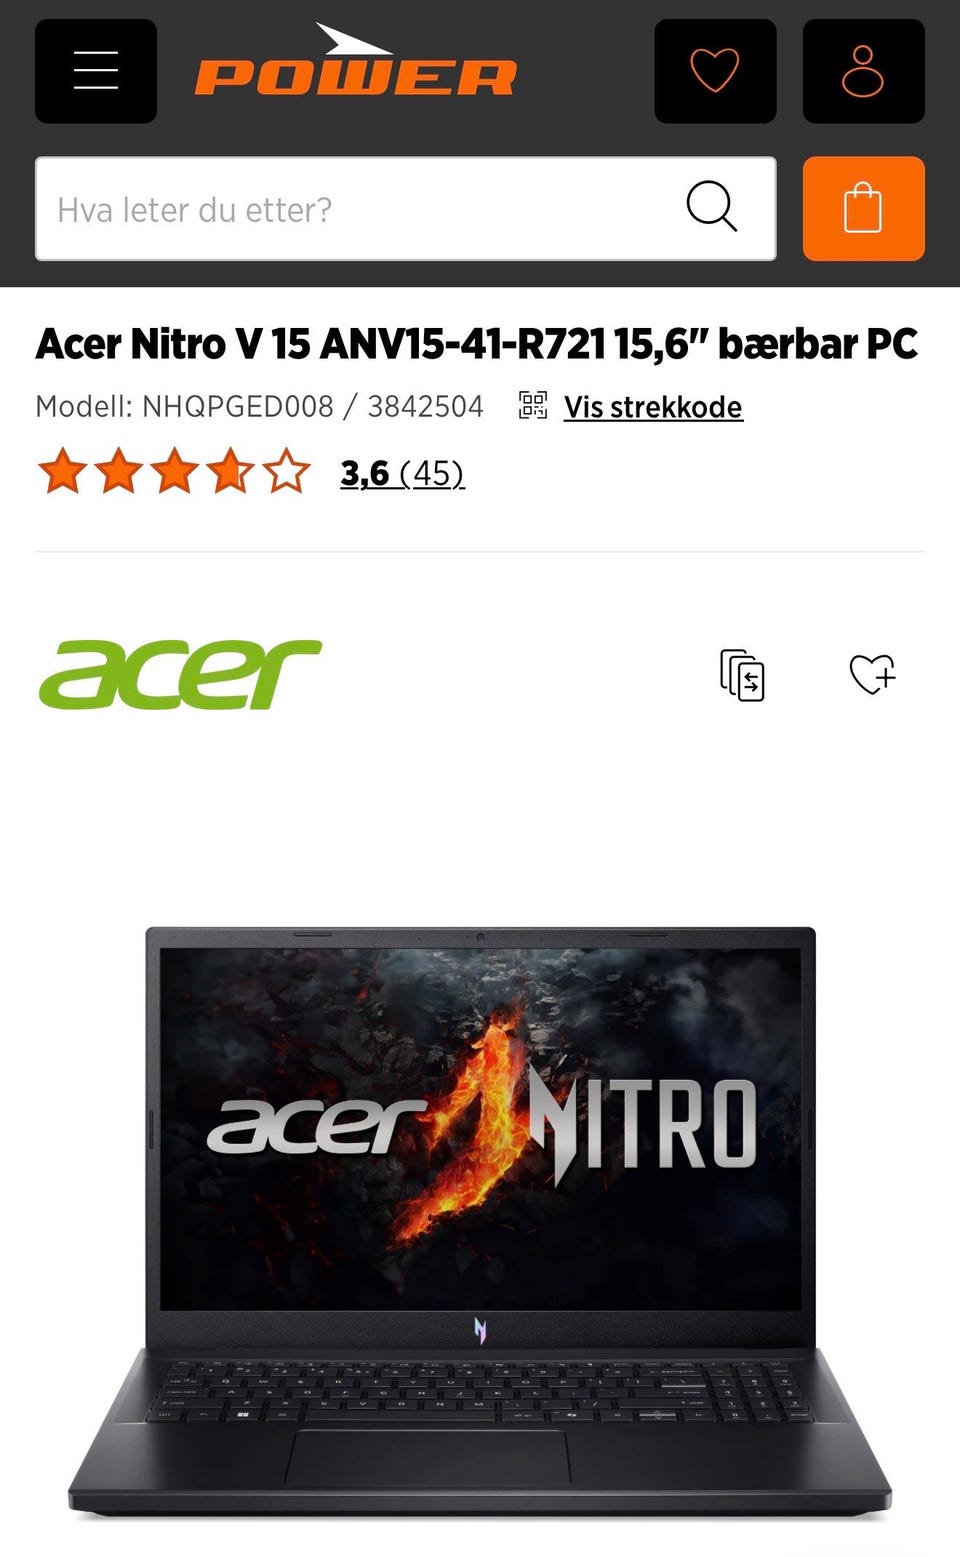Open the Acer Nitro laptop product image
The height and width of the screenshot is (1557, 960).
(480, 1223)
